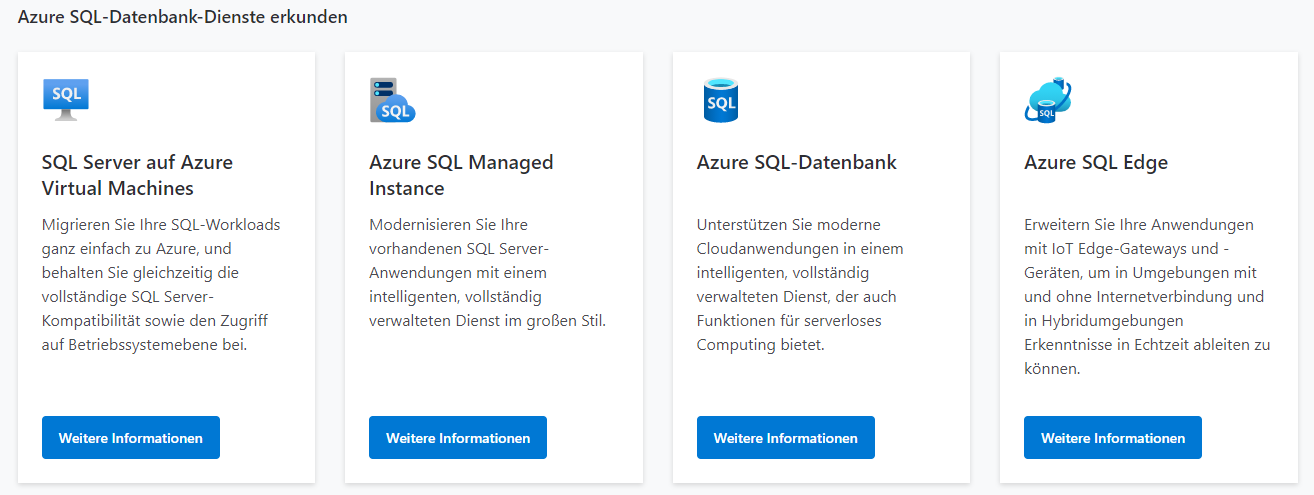This screenshot has width=1314, height=495.
Task: Select Weitere Informationen for Azure SQL Edge
Action: (1112, 438)
